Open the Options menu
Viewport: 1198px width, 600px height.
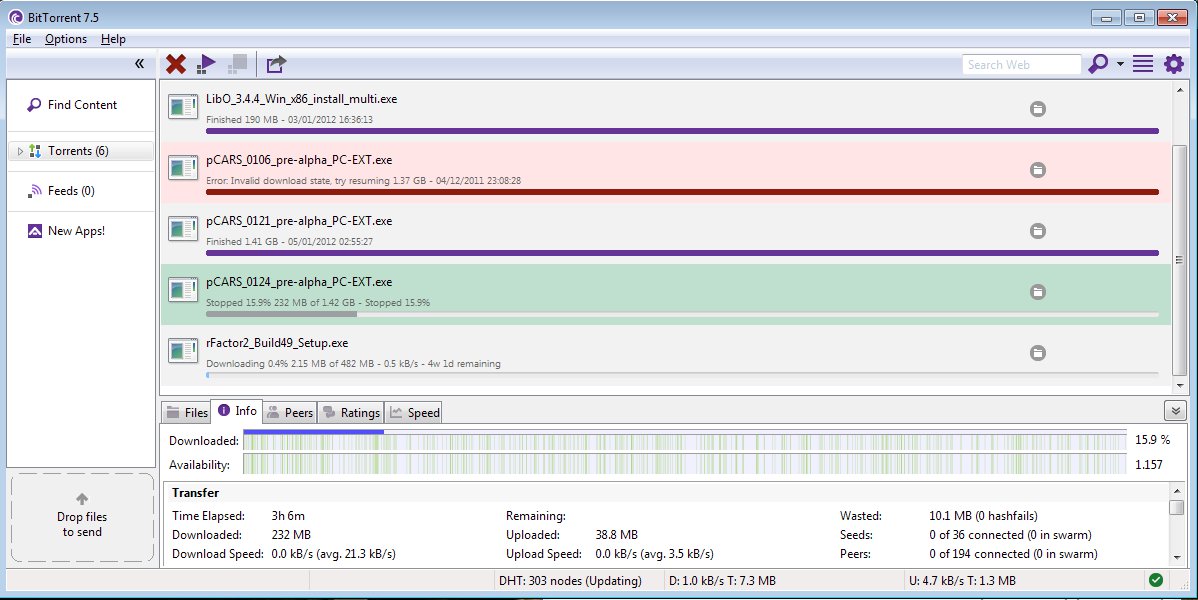pos(66,39)
